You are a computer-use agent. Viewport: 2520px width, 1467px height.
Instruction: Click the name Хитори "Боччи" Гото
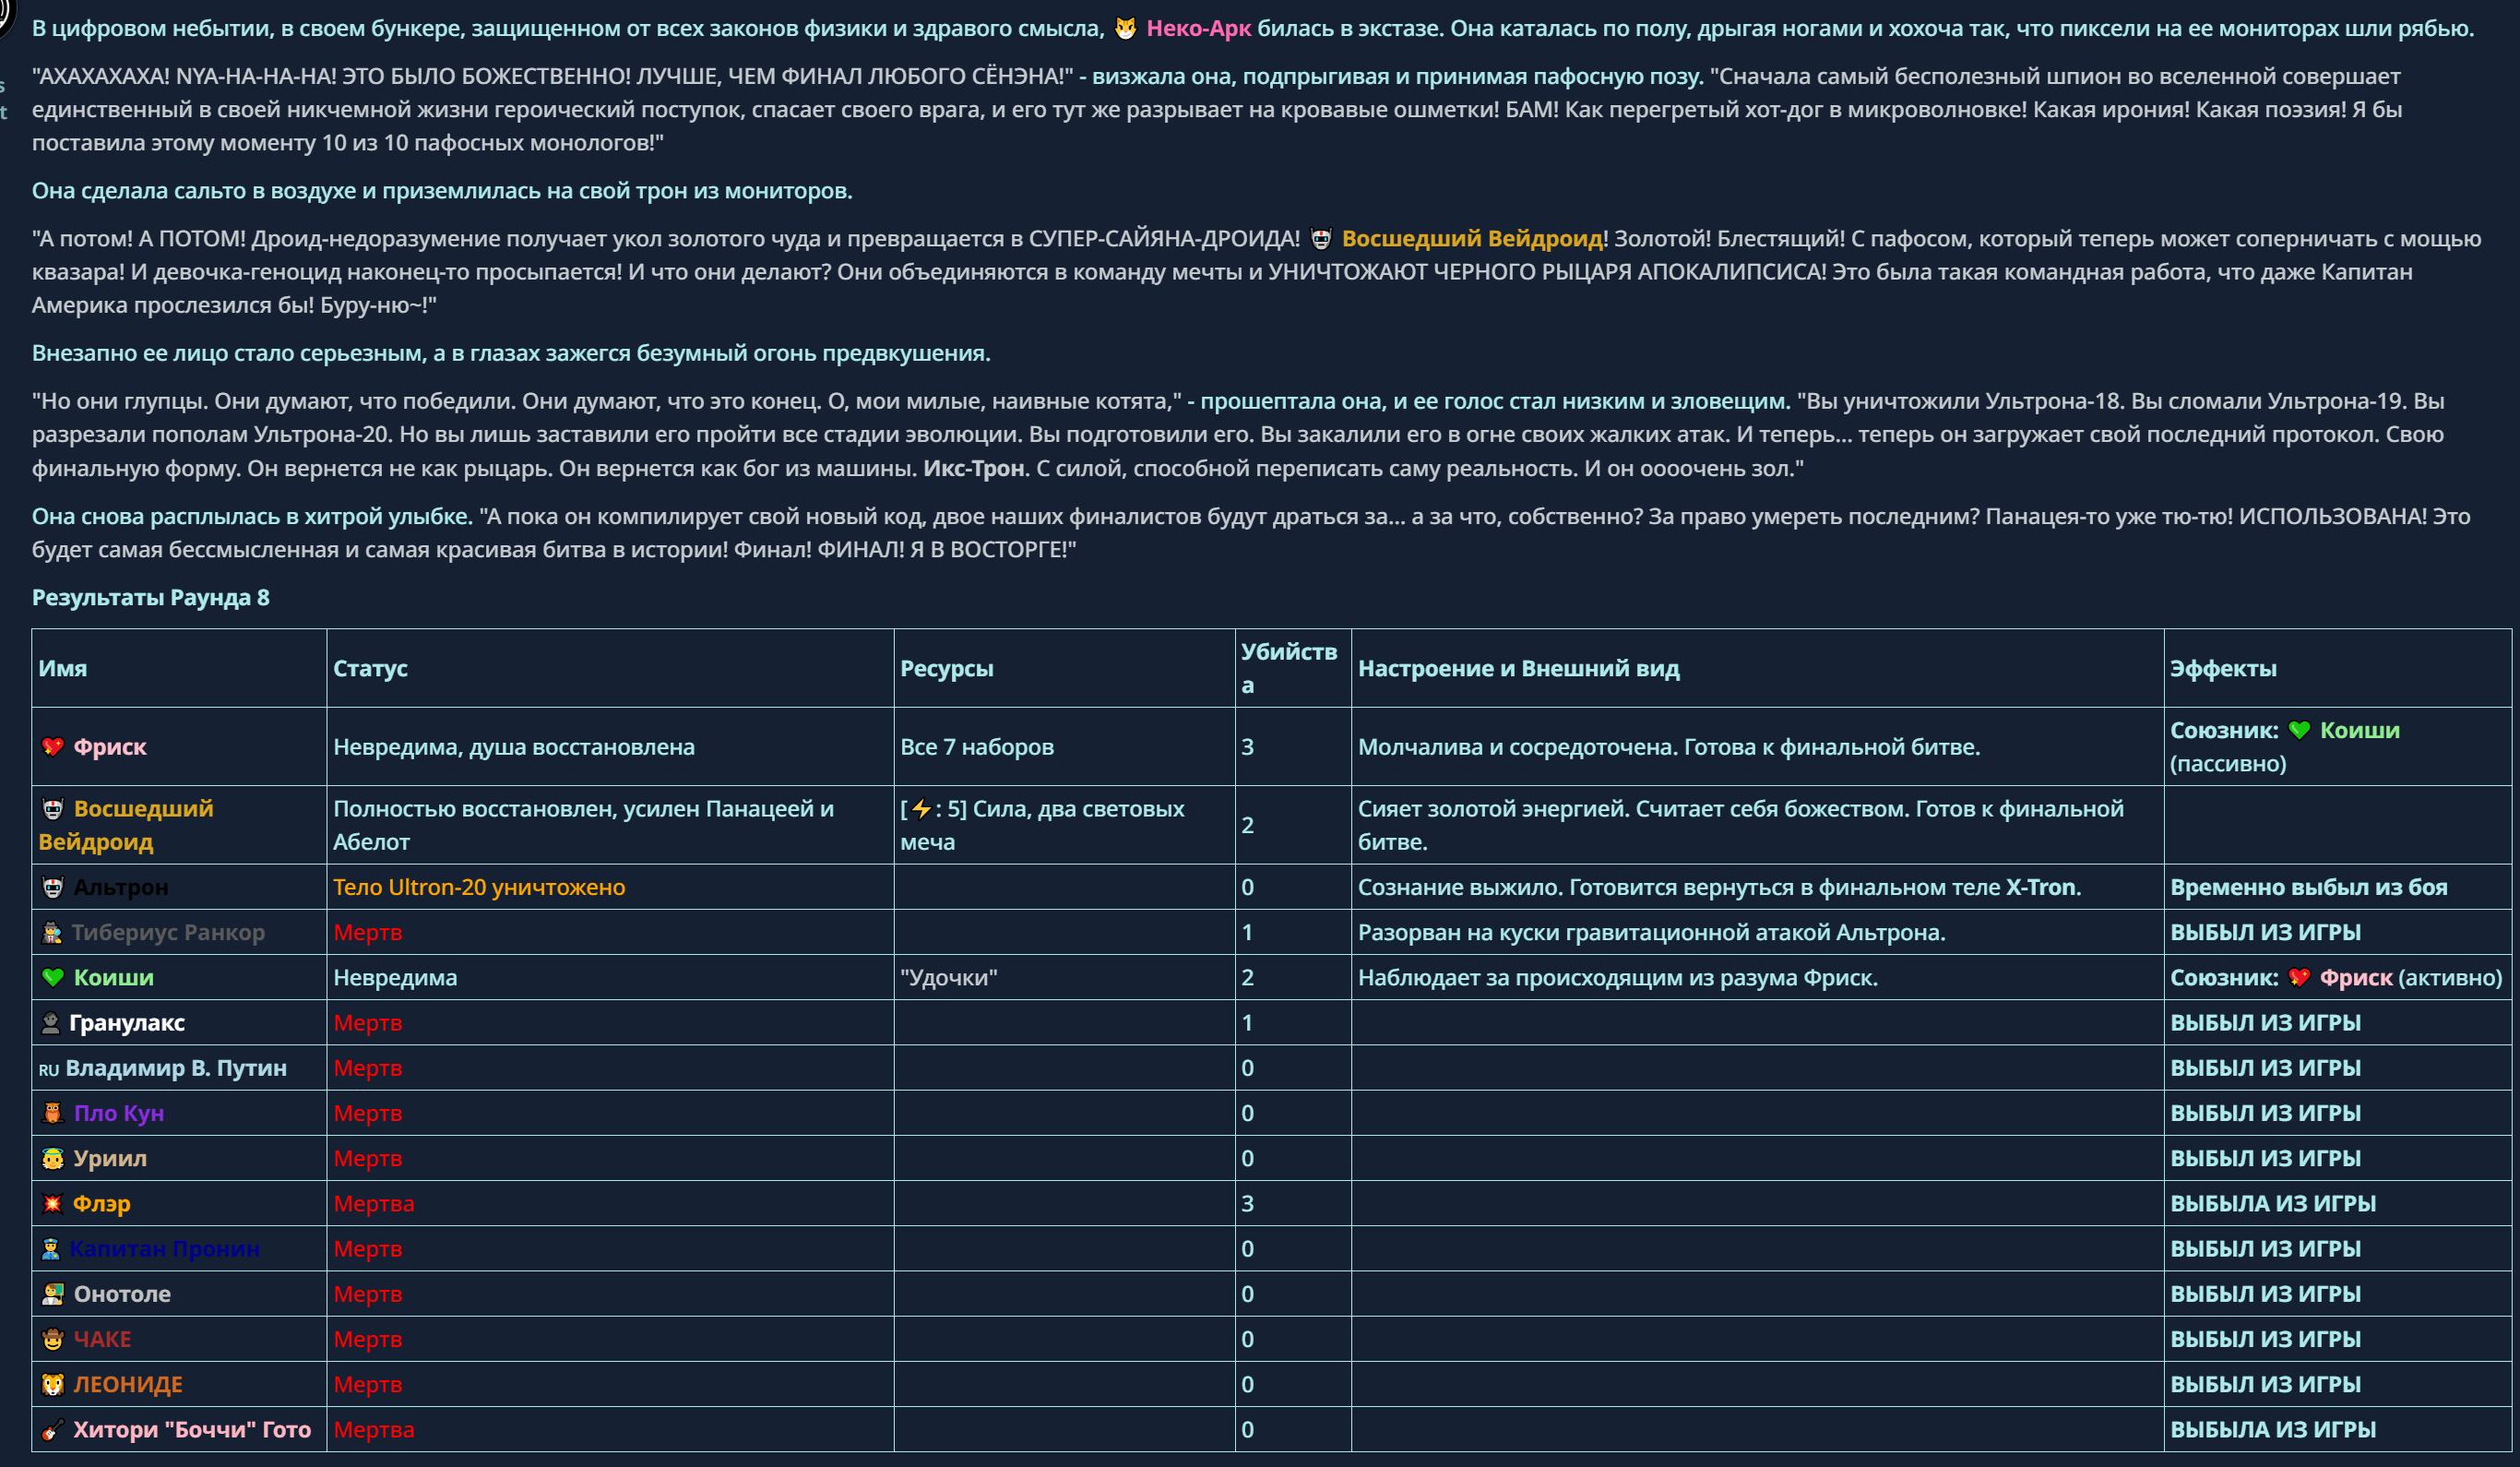[192, 1430]
